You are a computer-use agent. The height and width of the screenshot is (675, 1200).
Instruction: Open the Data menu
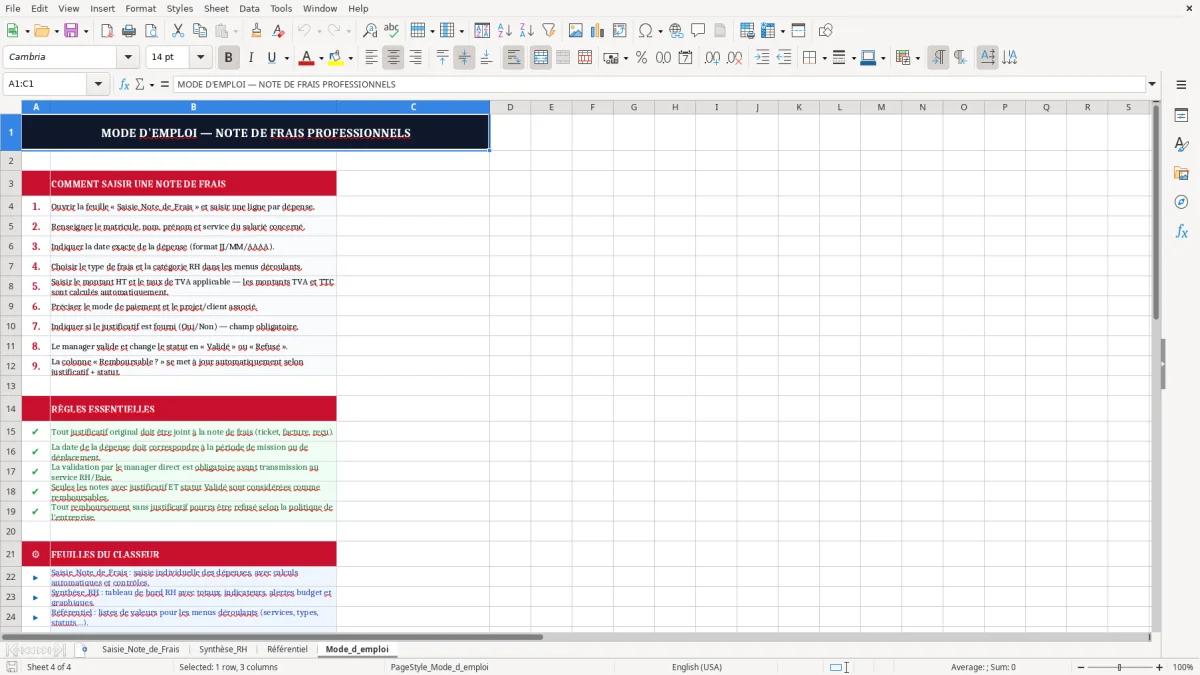point(249,8)
